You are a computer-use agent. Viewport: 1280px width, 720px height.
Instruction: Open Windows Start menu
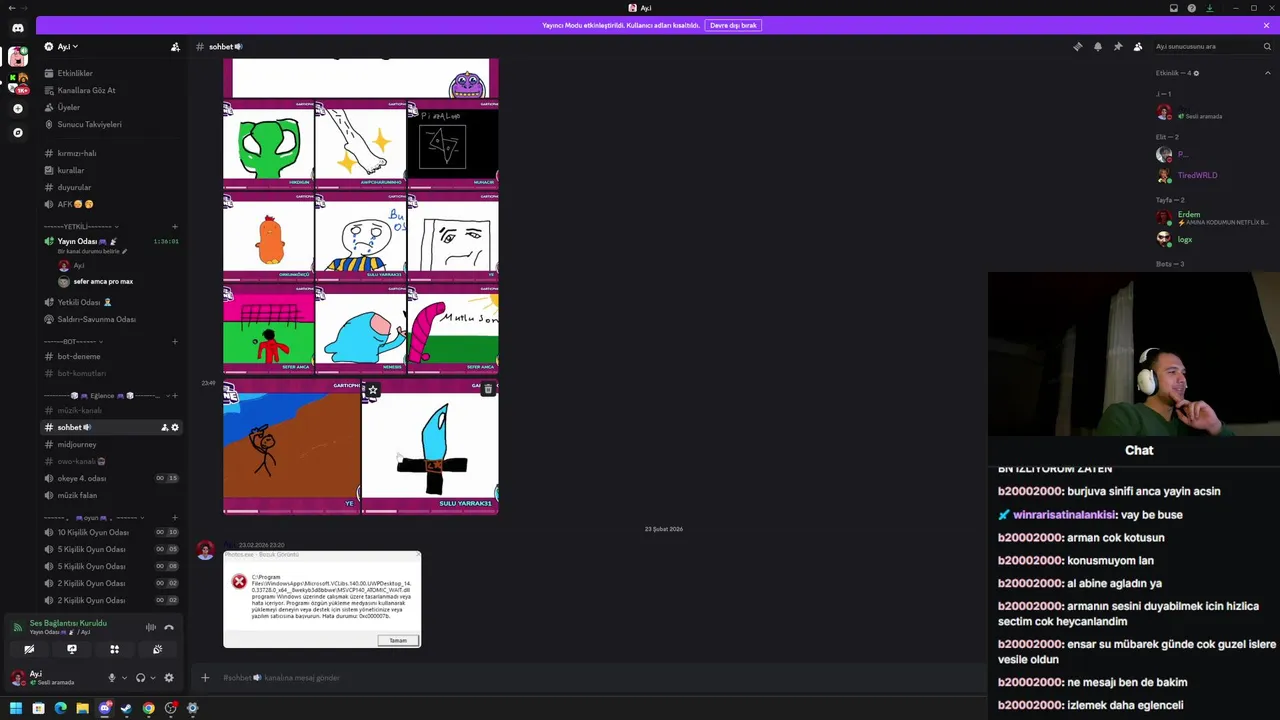pos(16,709)
